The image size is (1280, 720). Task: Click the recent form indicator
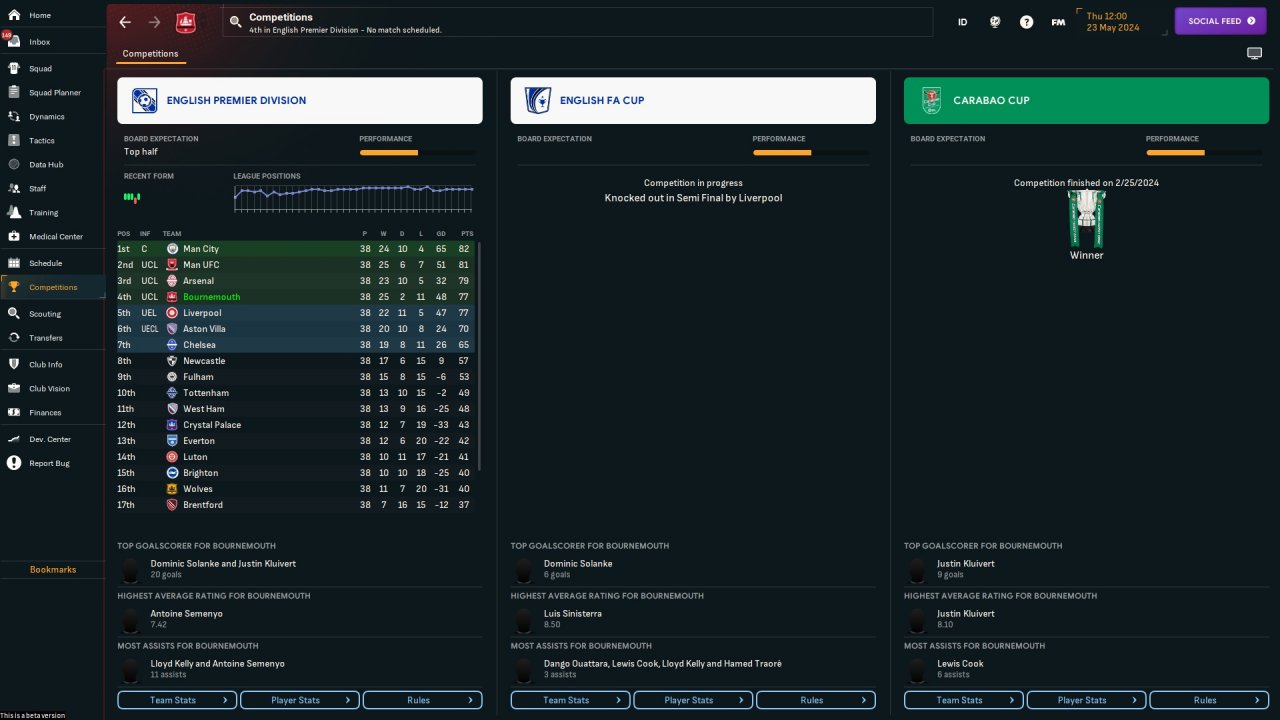coord(132,197)
